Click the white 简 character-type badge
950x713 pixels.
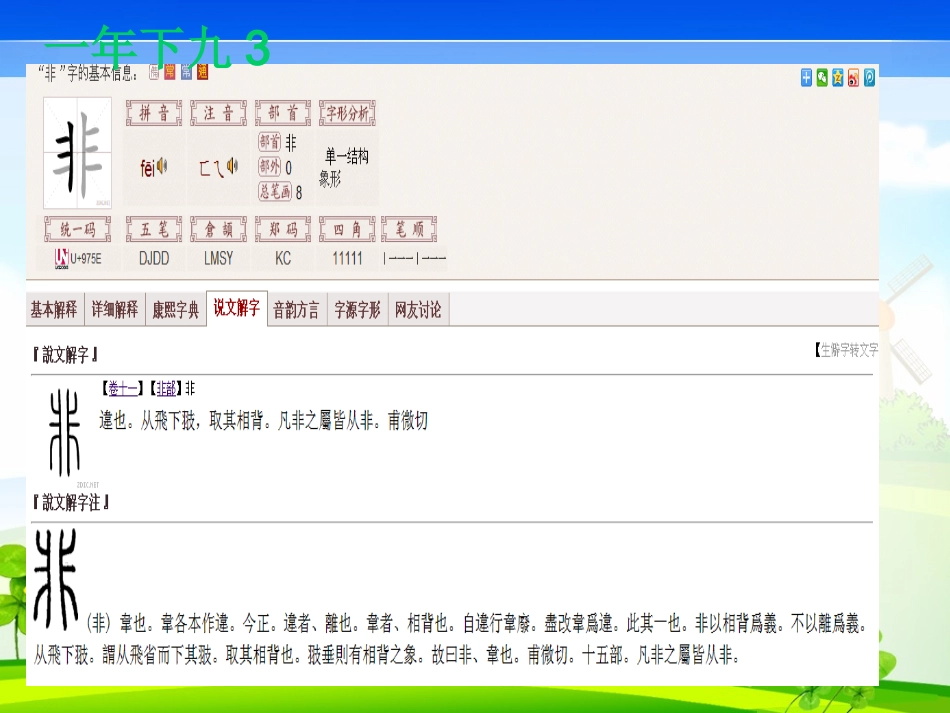coord(154,72)
